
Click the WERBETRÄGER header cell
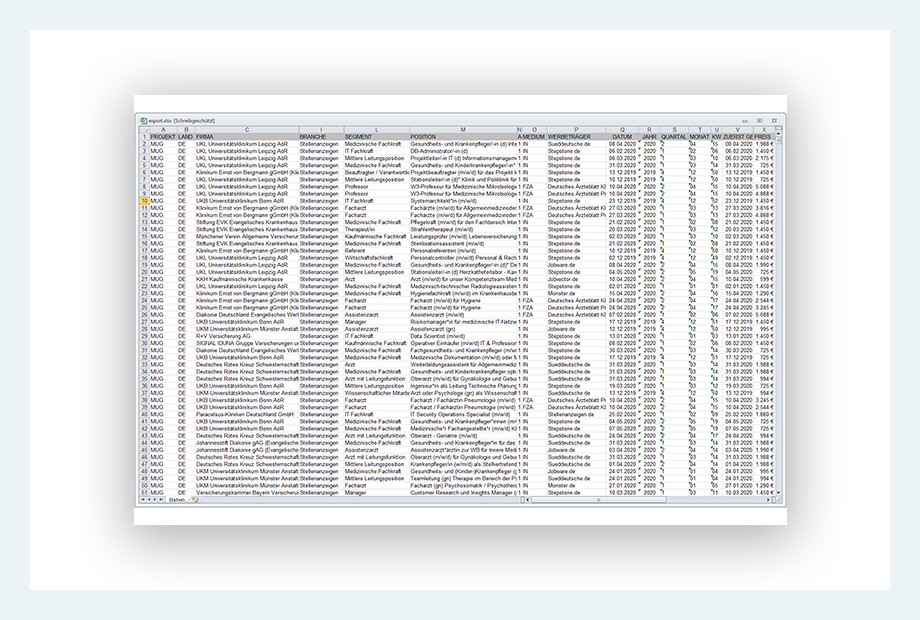[x=576, y=137]
